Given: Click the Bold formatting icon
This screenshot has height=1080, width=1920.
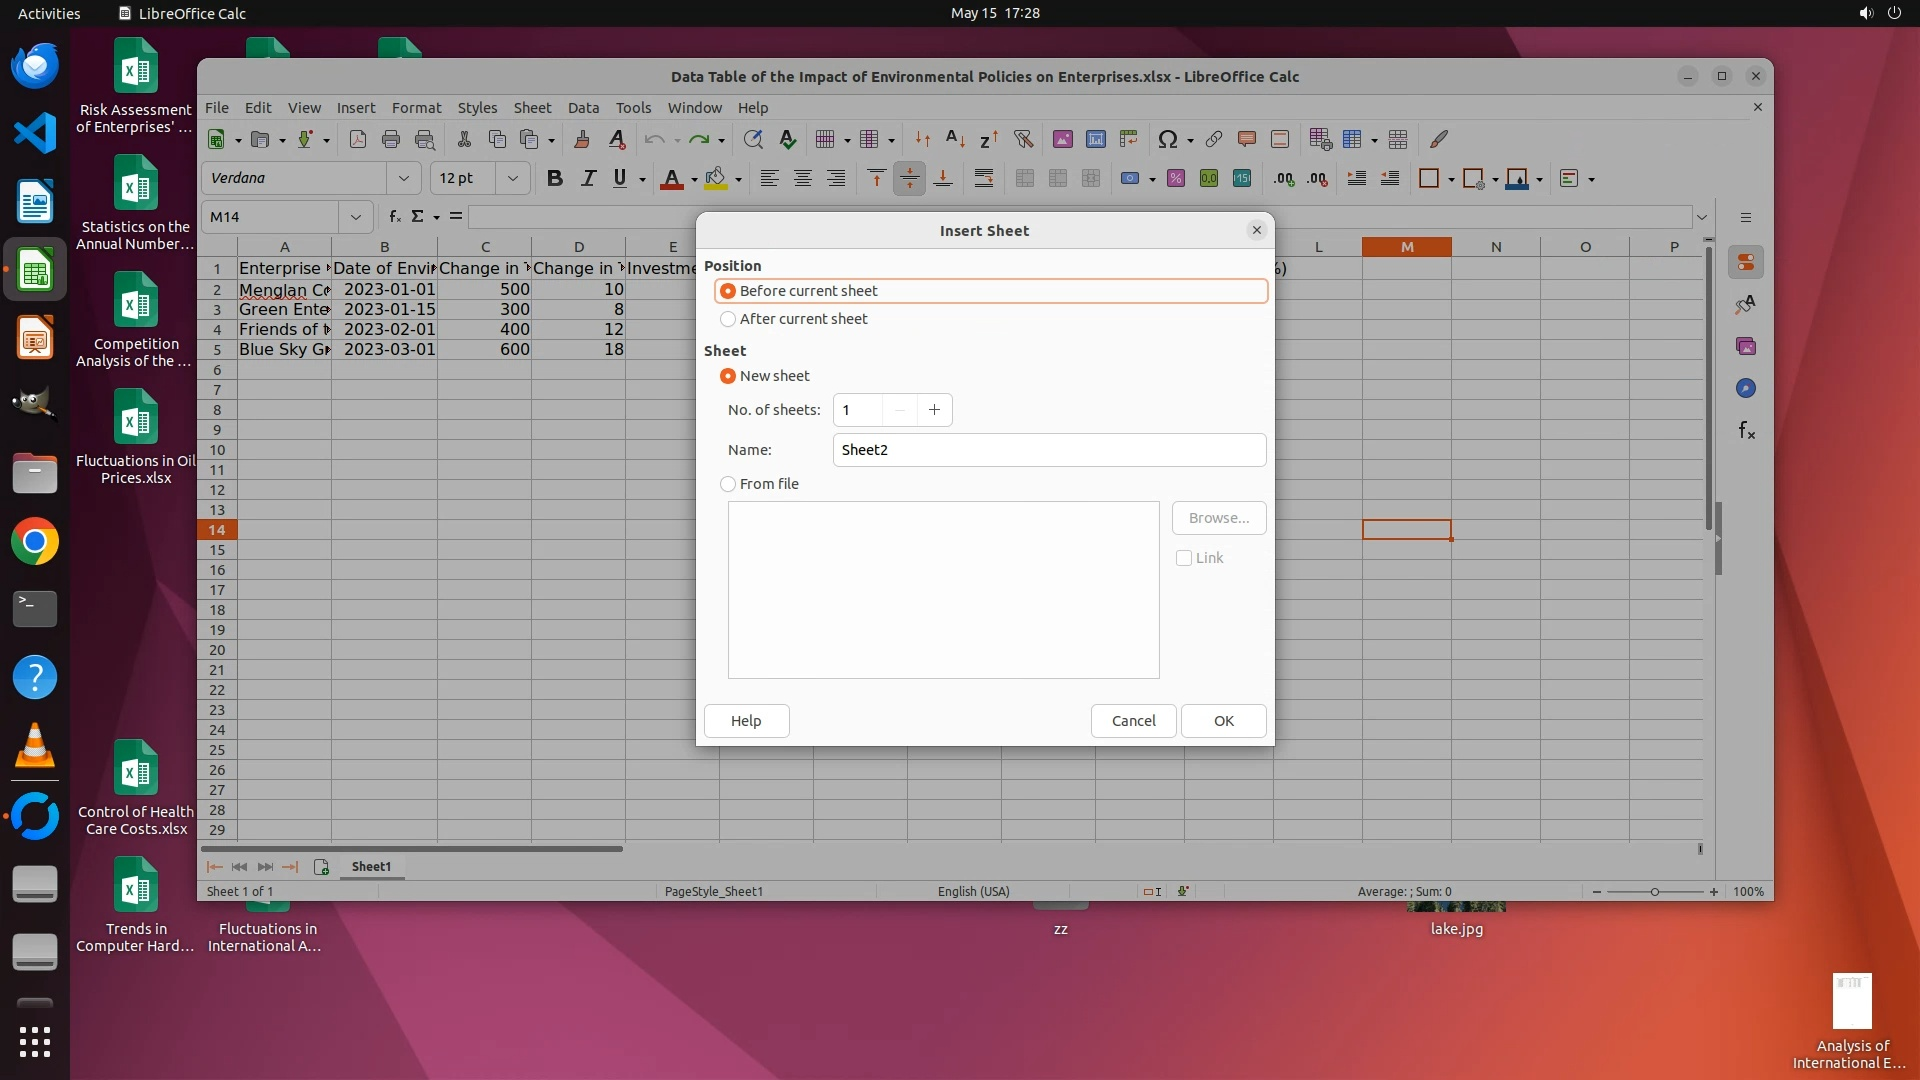Looking at the screenshot, I should pos(555,178).
